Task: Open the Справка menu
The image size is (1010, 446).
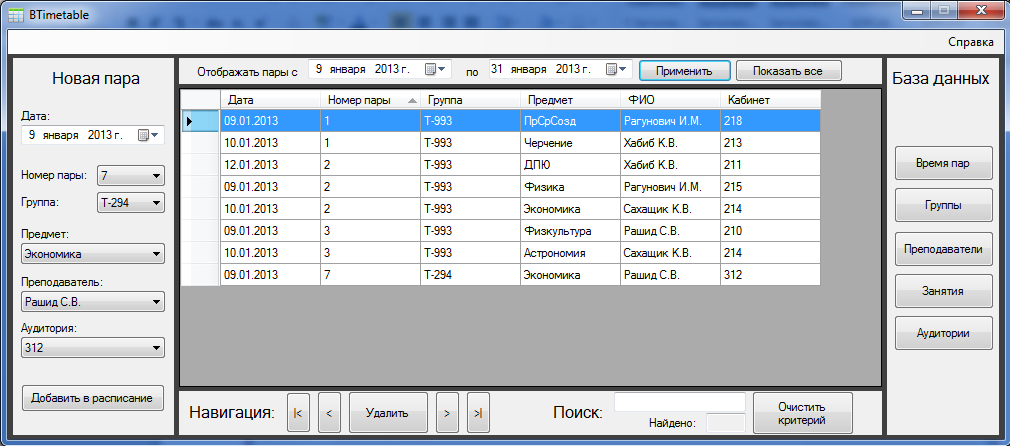Action: pos(971,42)
